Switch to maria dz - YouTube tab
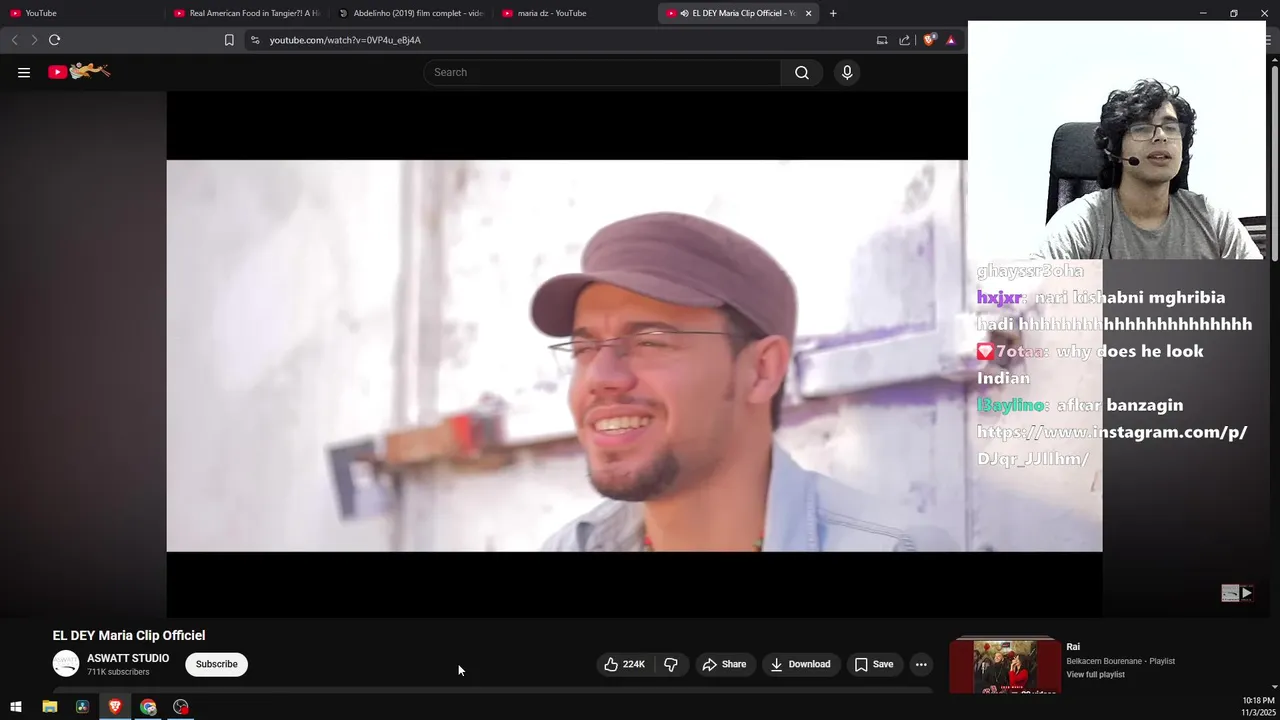Image resolution: width=1280 pixels, height=720 pixels. tap(574, 13)
